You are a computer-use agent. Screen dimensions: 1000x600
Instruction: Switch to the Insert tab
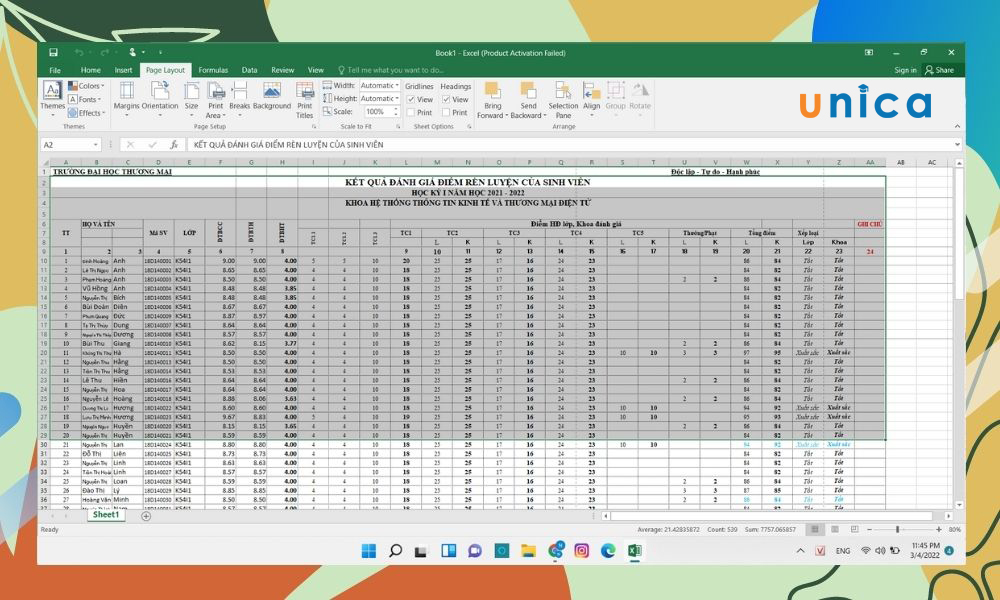pyautogui.click(x=123, y=70)
